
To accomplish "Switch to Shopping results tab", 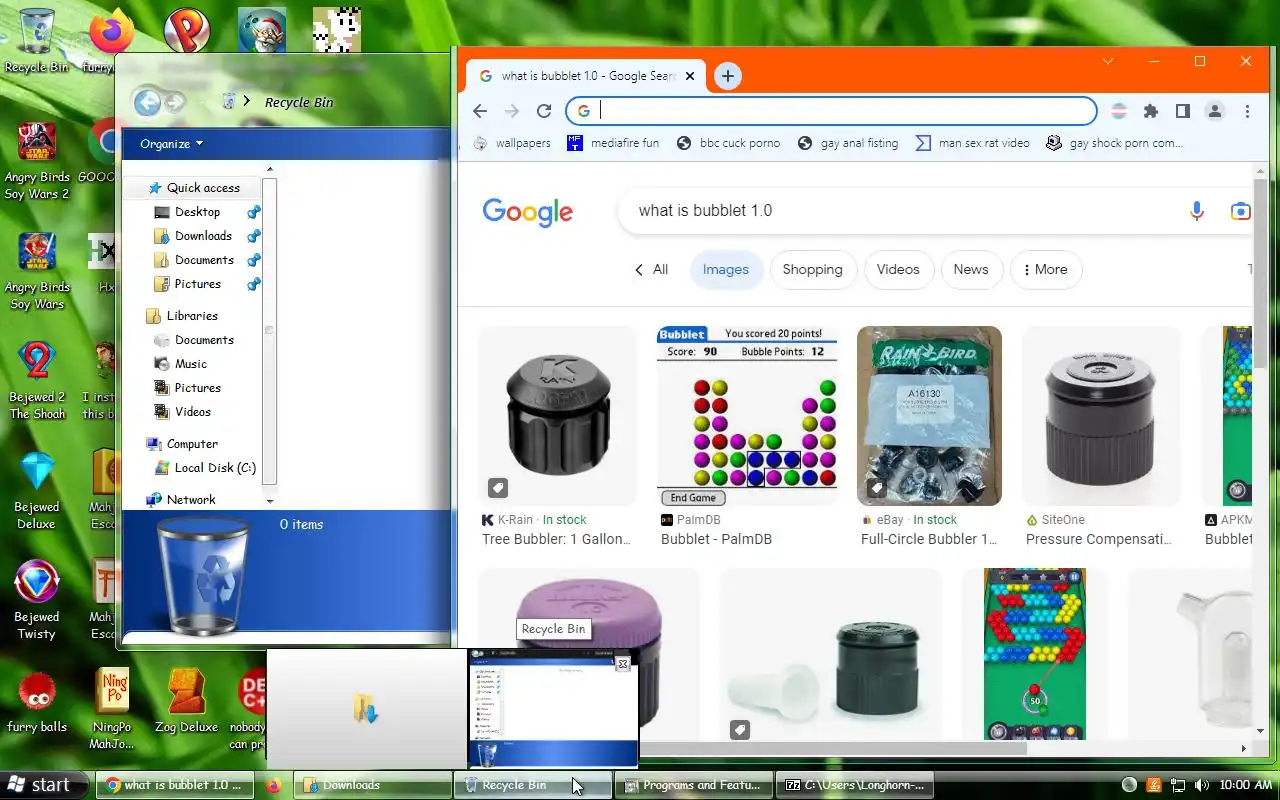I will click(812, 270).
